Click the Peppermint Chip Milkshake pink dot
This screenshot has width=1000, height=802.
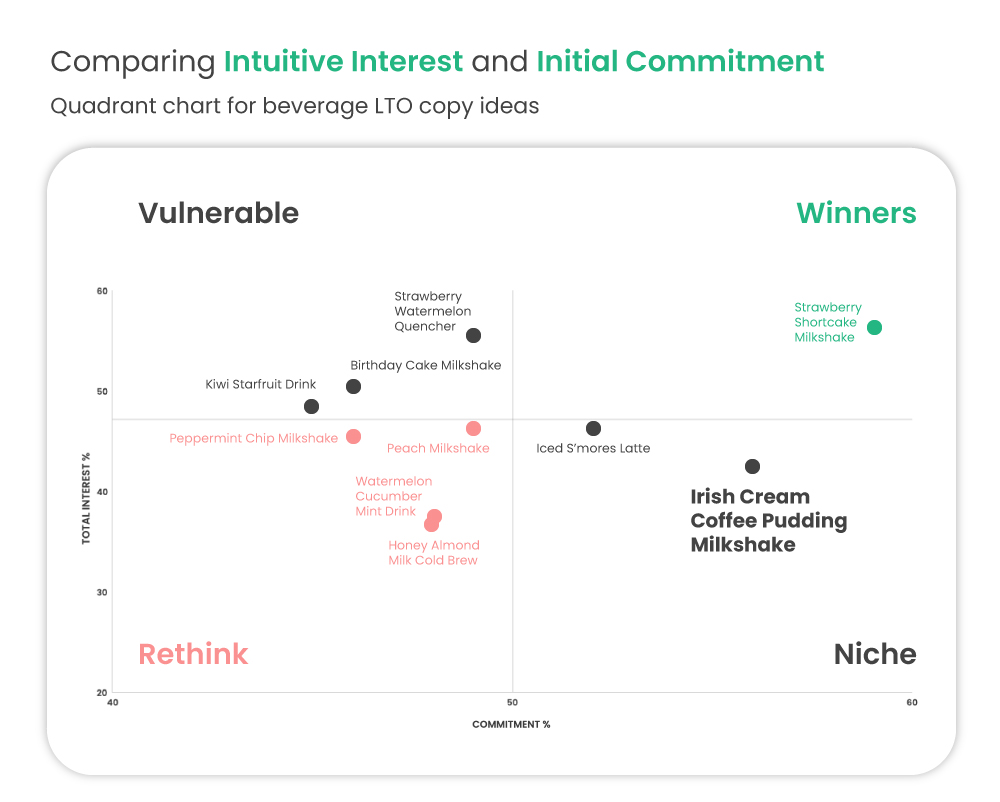click(x=353, y=437)
